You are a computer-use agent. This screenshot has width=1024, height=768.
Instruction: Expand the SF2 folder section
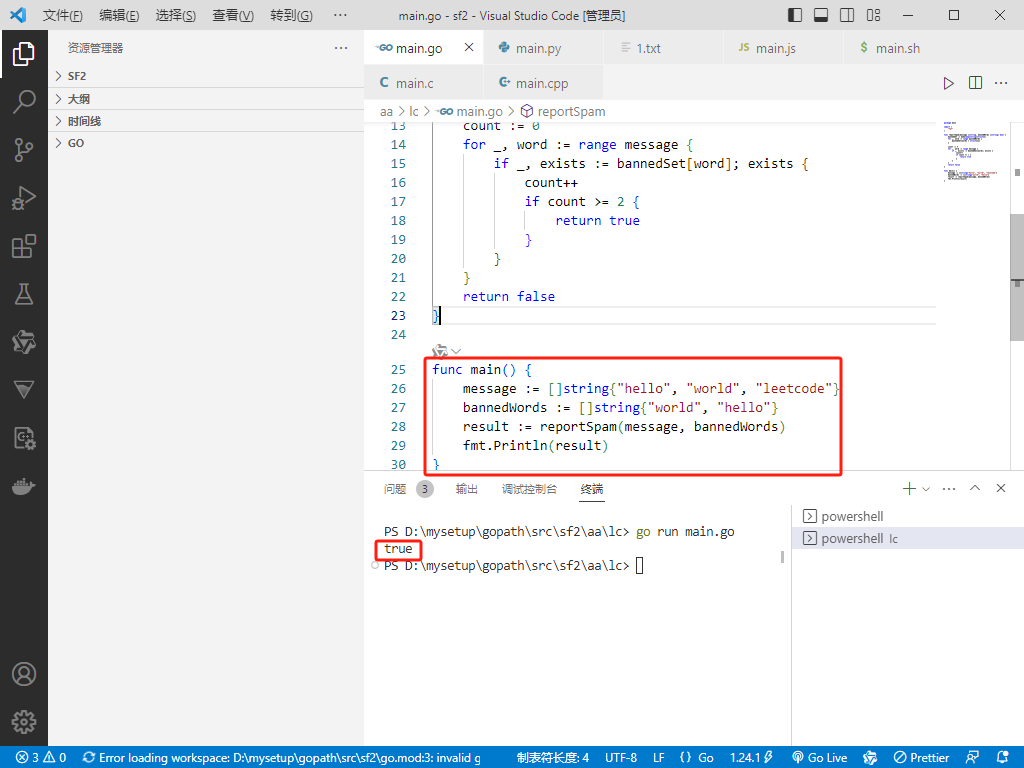206,76
